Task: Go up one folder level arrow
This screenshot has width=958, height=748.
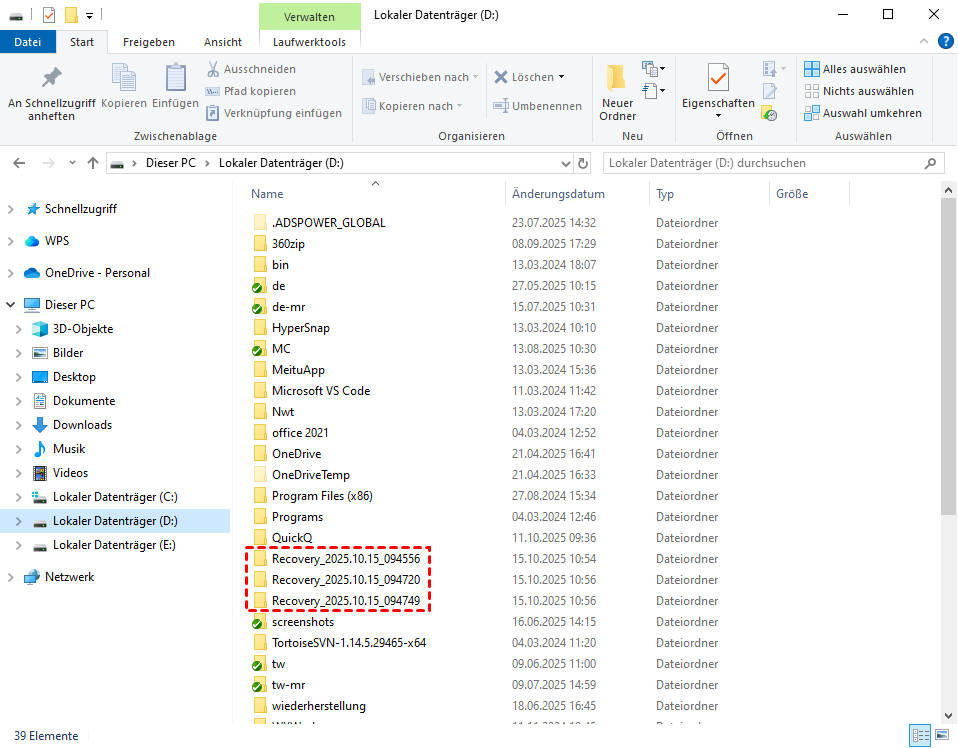Action: click(93, 163)
